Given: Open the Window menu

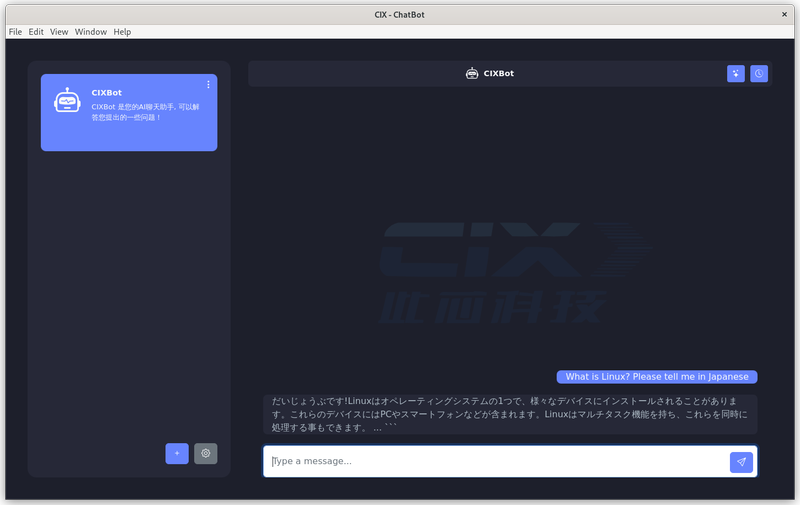Looking at the screenshot, I should 91,32.
